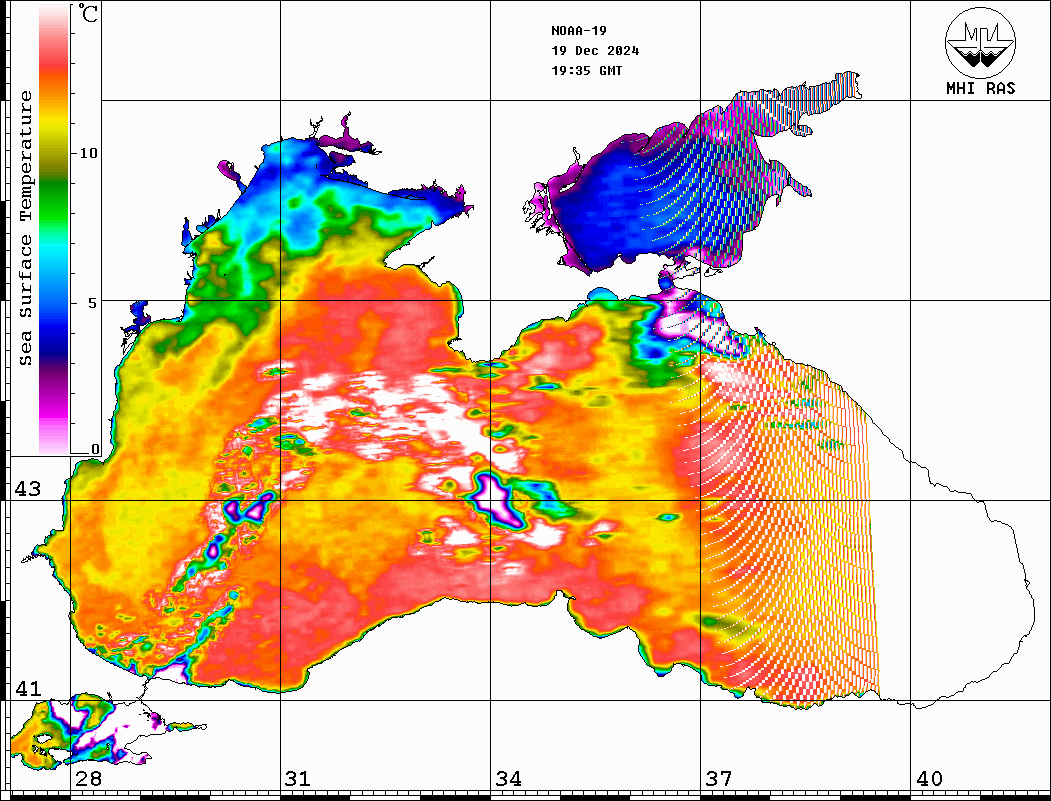Click the longitude label '28'
Screen dimensions: 1051x801
click(88, 779)
